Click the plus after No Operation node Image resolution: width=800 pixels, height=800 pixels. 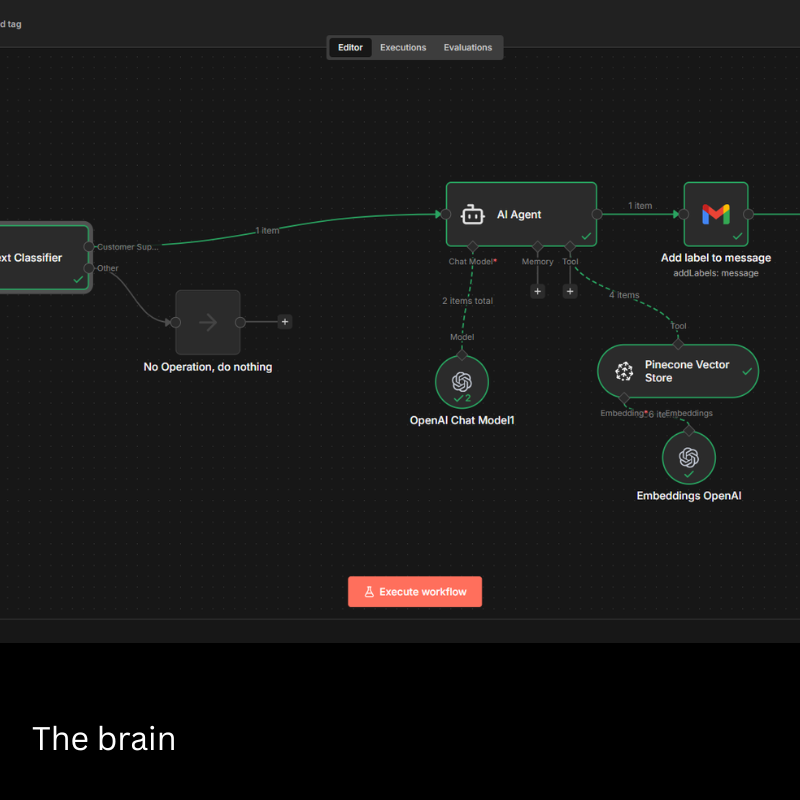pyautogui.click(x=285, y=322)
